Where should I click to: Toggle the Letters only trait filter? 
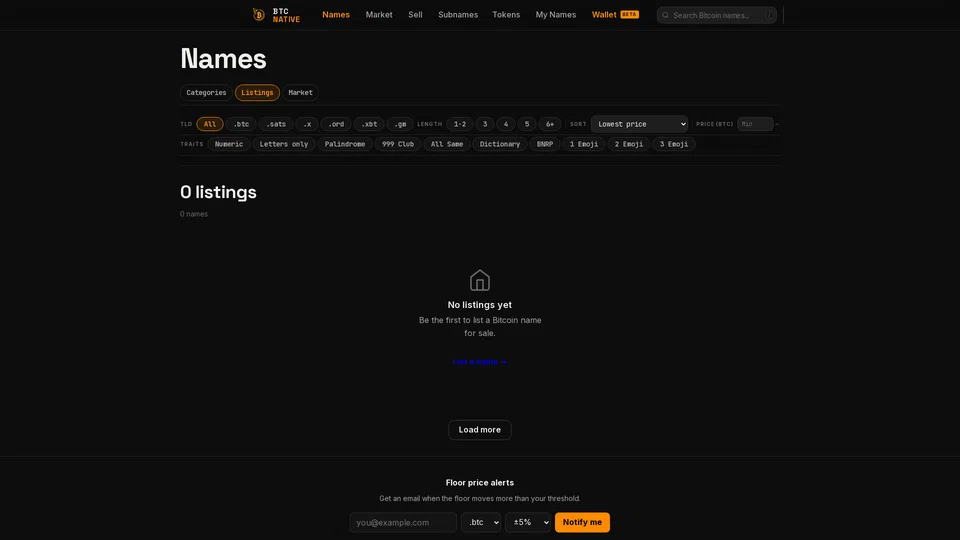tap(284, 144)
